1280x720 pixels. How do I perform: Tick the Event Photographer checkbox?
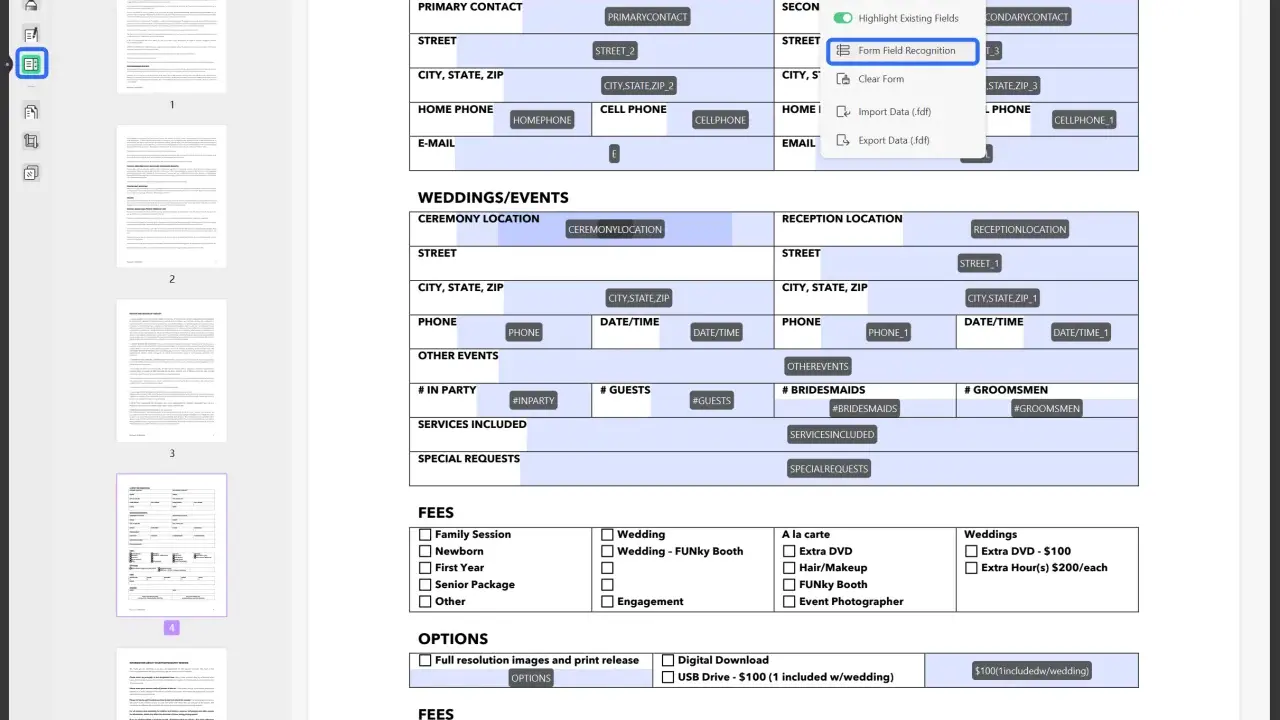click(x=789, y=601)
